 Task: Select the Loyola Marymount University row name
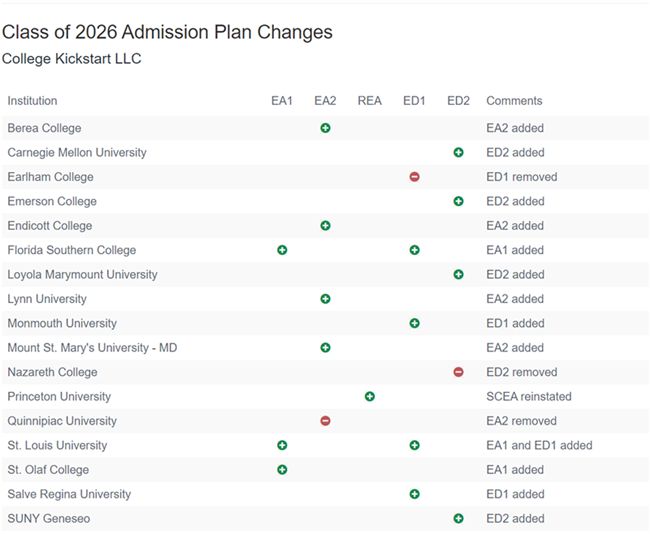point(82,275)
